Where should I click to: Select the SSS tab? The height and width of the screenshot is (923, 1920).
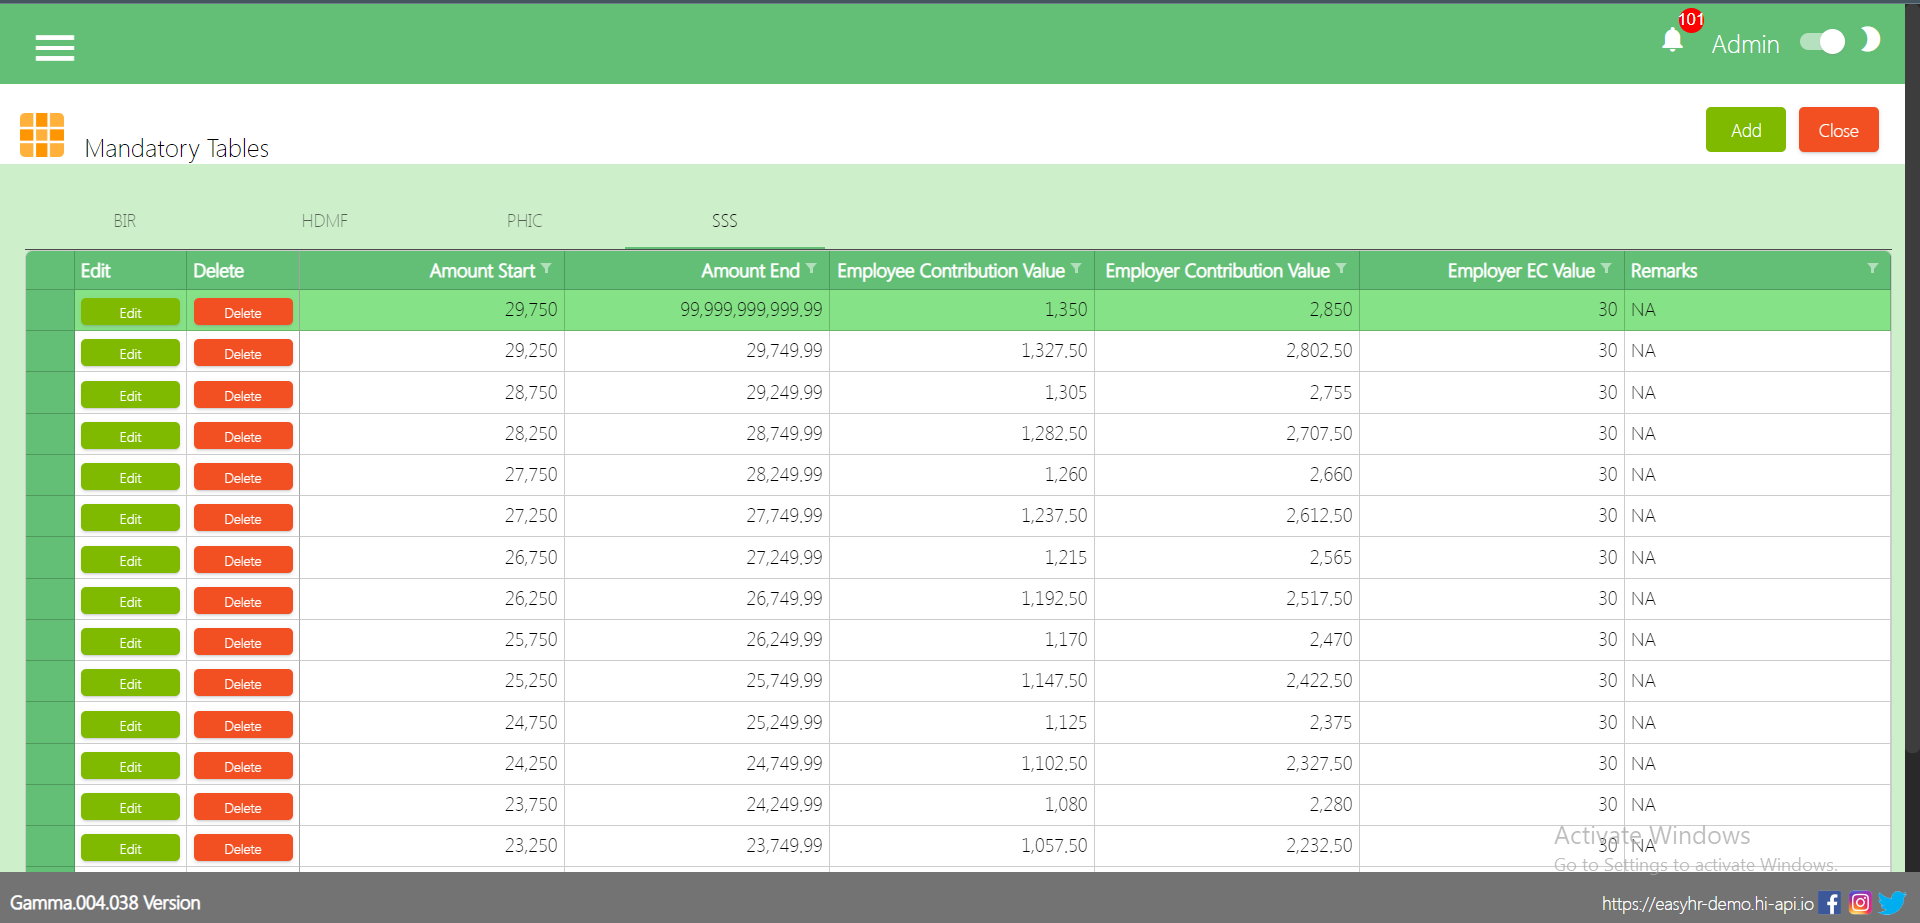pos(725,221)
